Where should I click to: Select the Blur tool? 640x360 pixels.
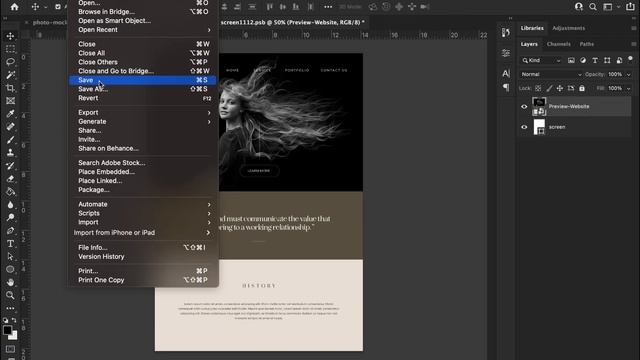tap(10, 204)
